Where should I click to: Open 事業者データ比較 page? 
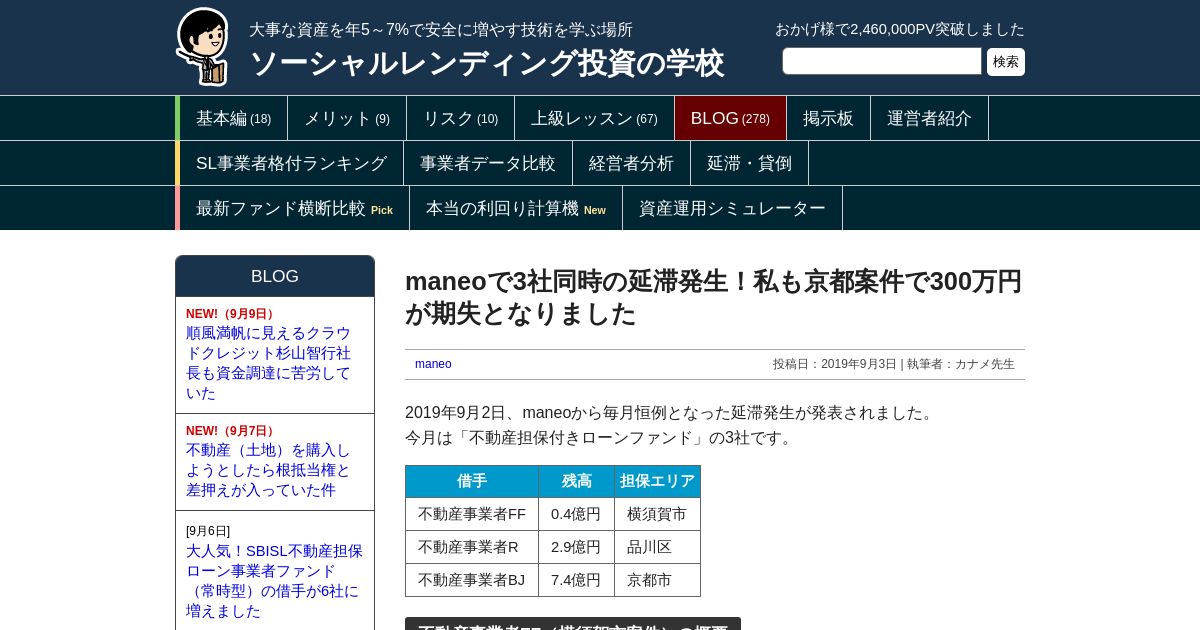488,163
